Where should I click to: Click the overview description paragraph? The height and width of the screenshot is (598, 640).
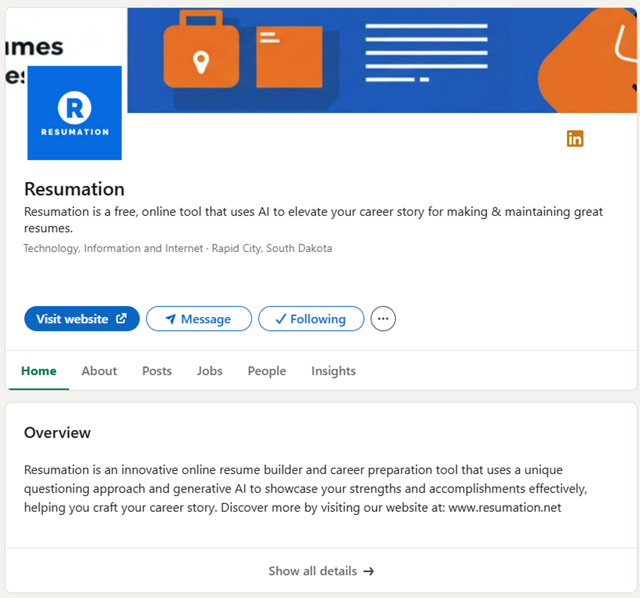(305, 489)
